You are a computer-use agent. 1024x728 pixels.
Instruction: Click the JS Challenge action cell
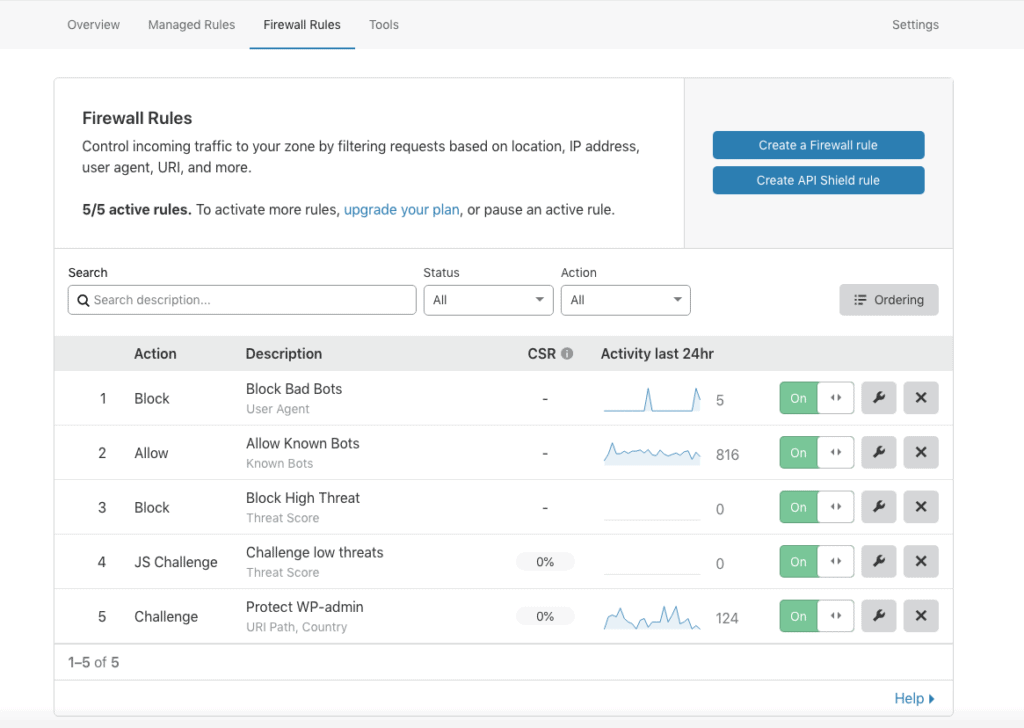pos(176,562)
